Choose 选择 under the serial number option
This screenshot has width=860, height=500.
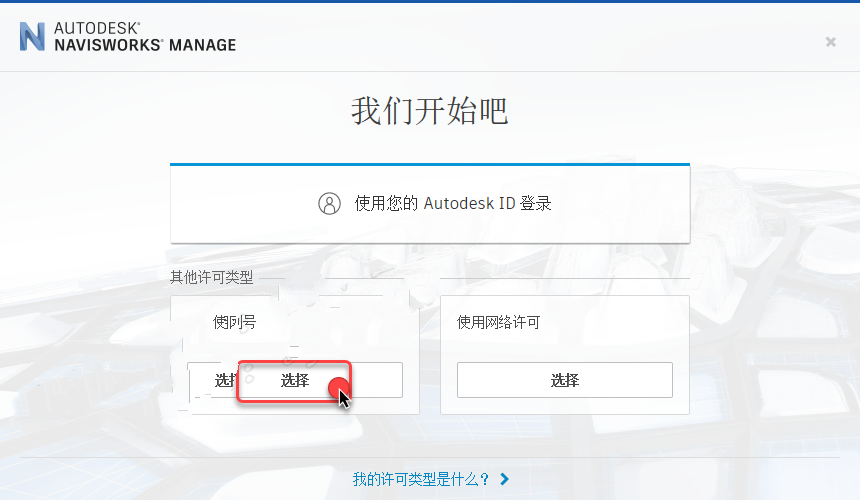pos(295,380)
